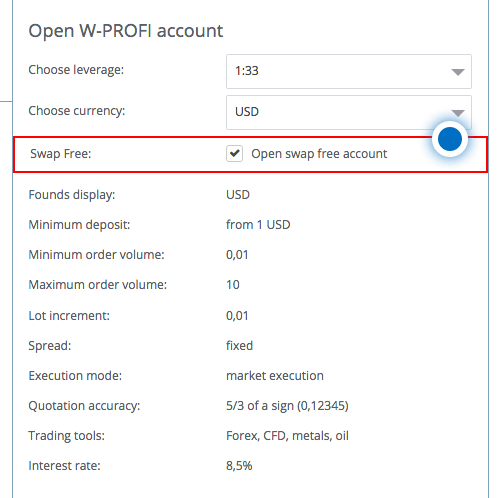Screen dimensions: 500x498
Task: Click the Open swap free account label
Action: (x=319, y=154)
